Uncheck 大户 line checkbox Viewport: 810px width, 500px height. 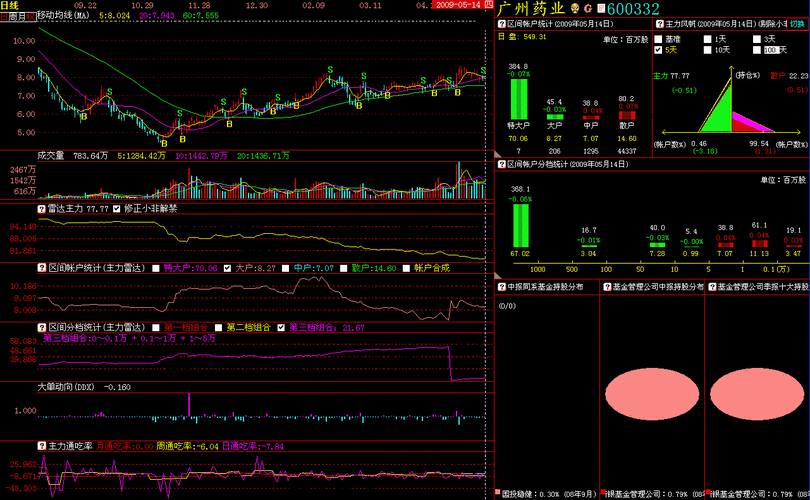pyautogui.click(x=227, y=269)
